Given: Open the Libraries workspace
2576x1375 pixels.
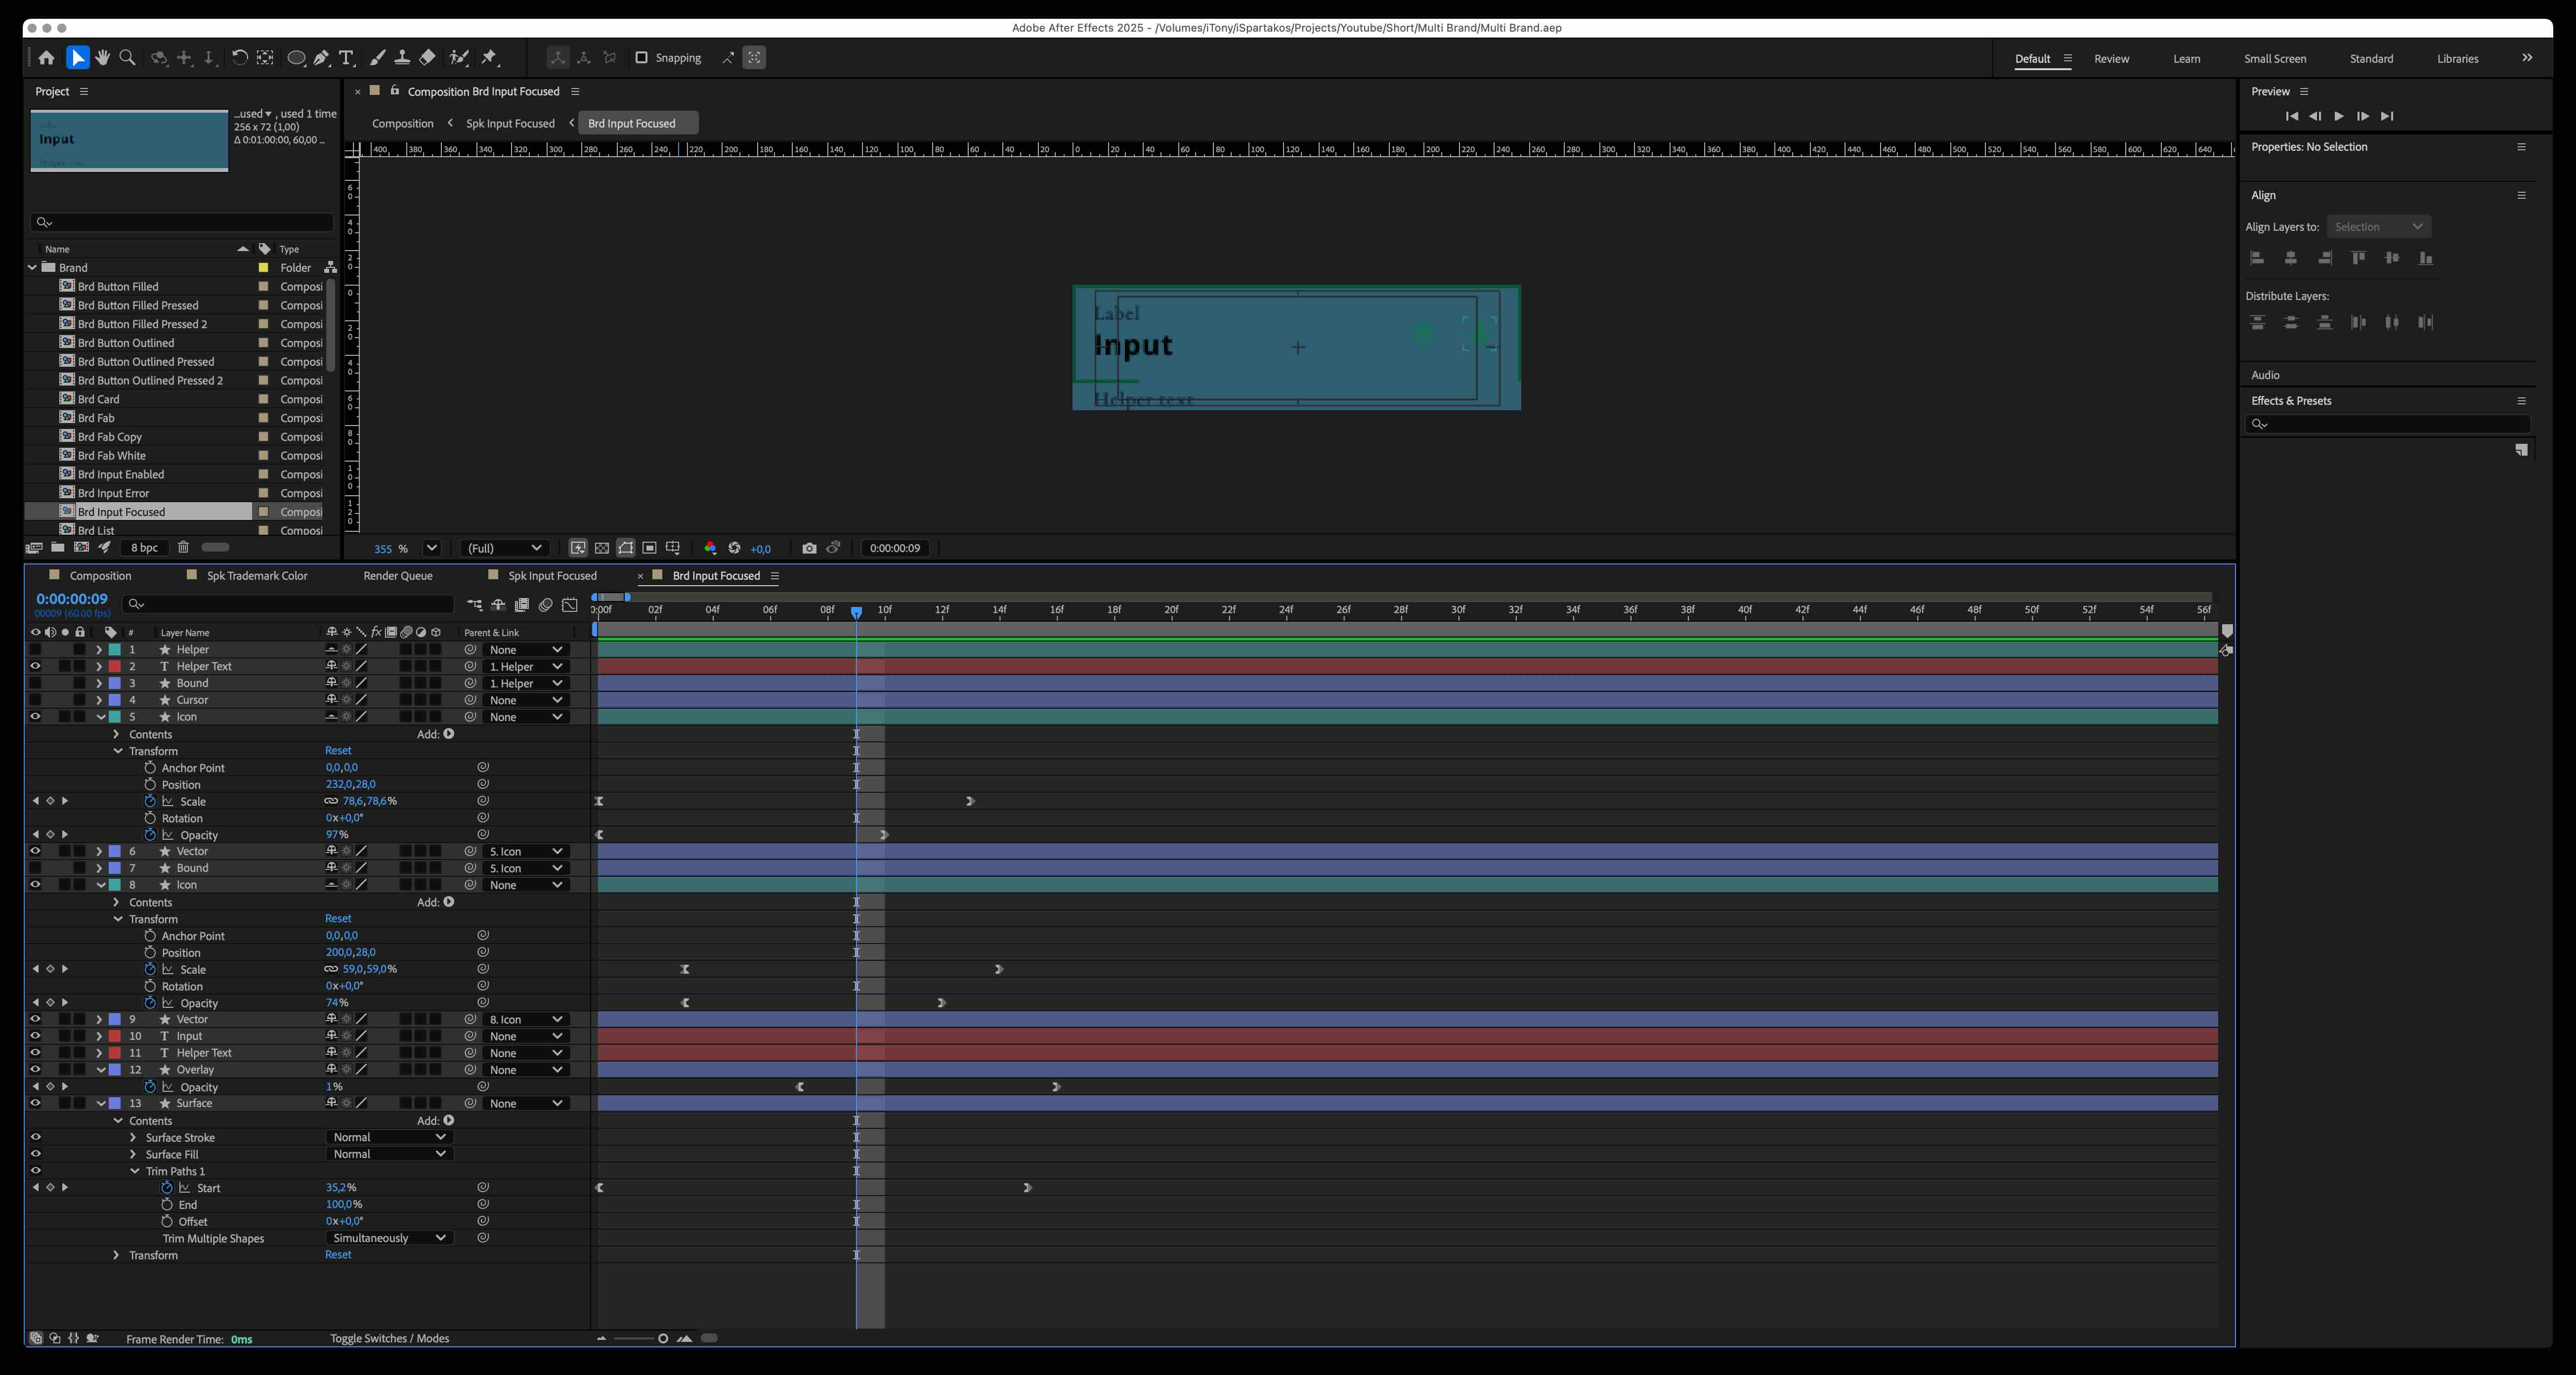Looking at the screenshot, I should click(x=2457, y=59).
